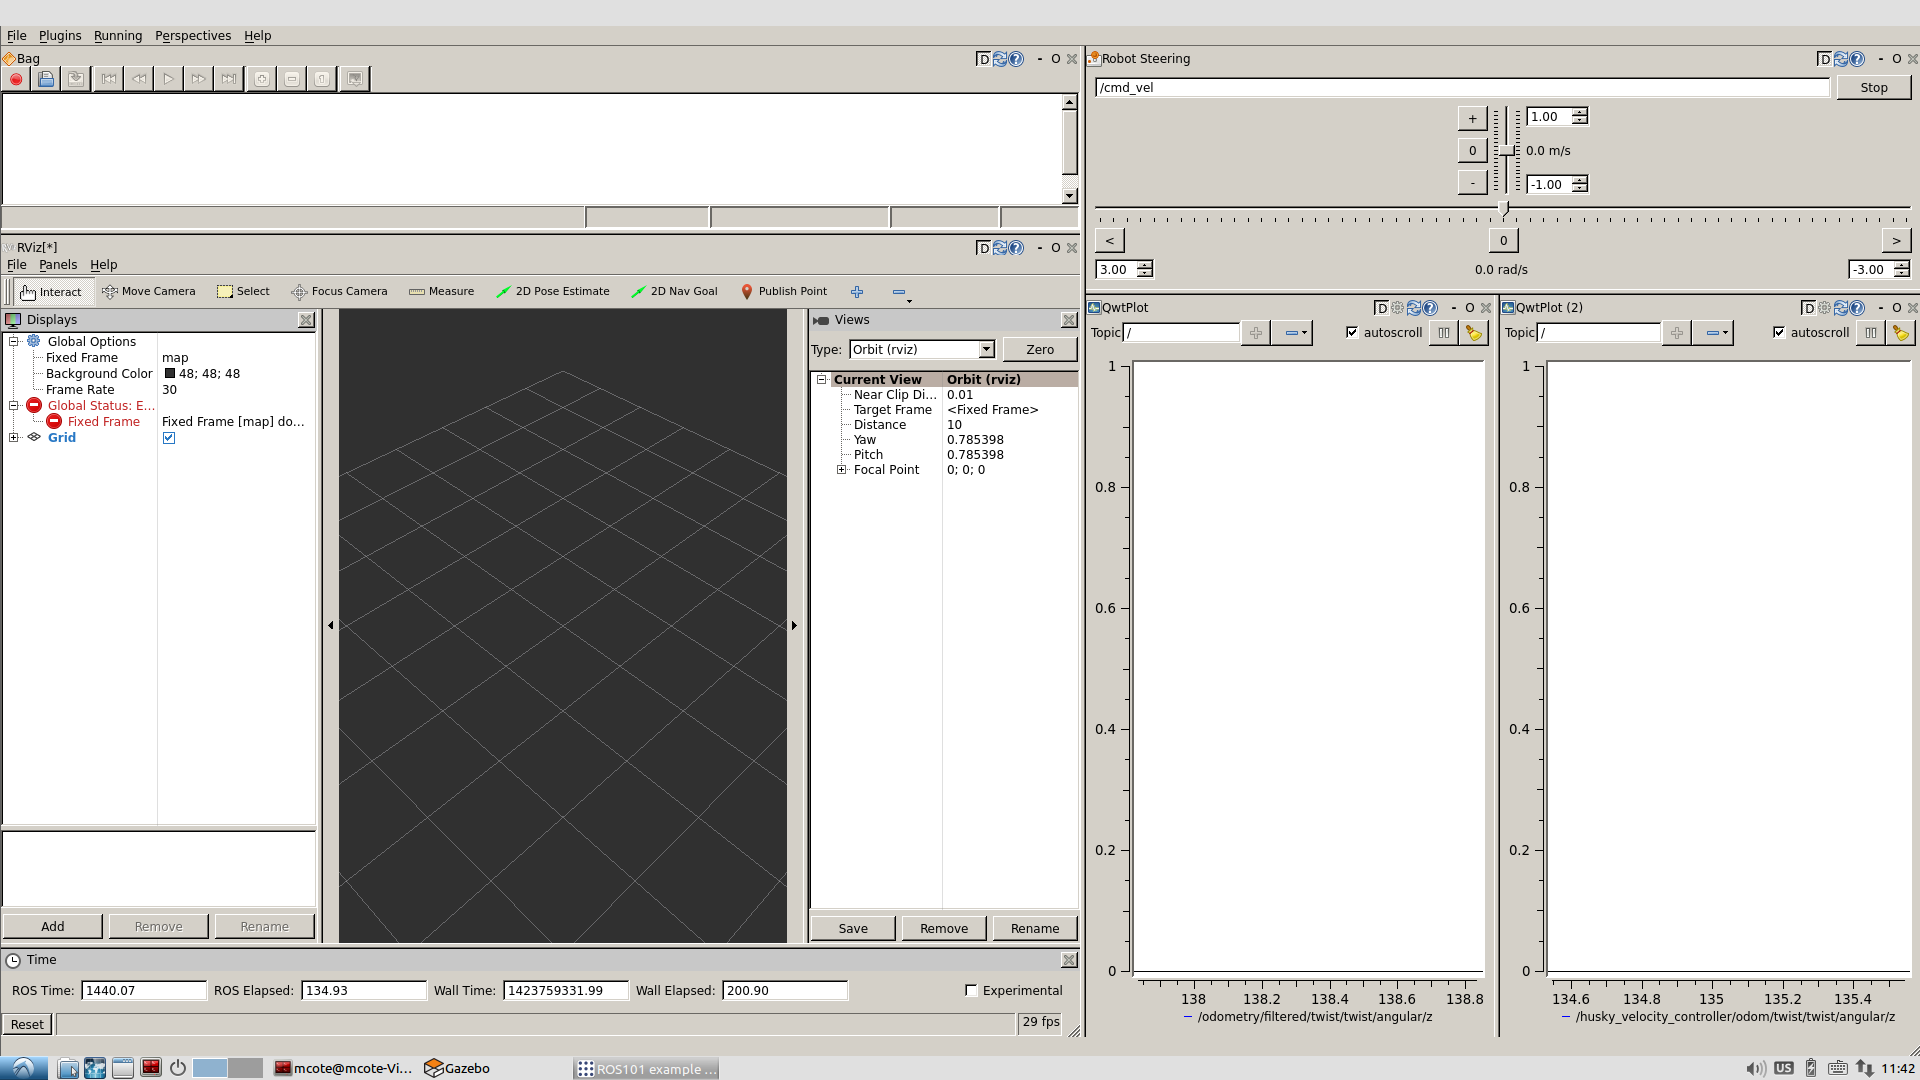This screenshot has width=1920, height=1080.
Task: Click the Add display button
Action: pos(52,926)
